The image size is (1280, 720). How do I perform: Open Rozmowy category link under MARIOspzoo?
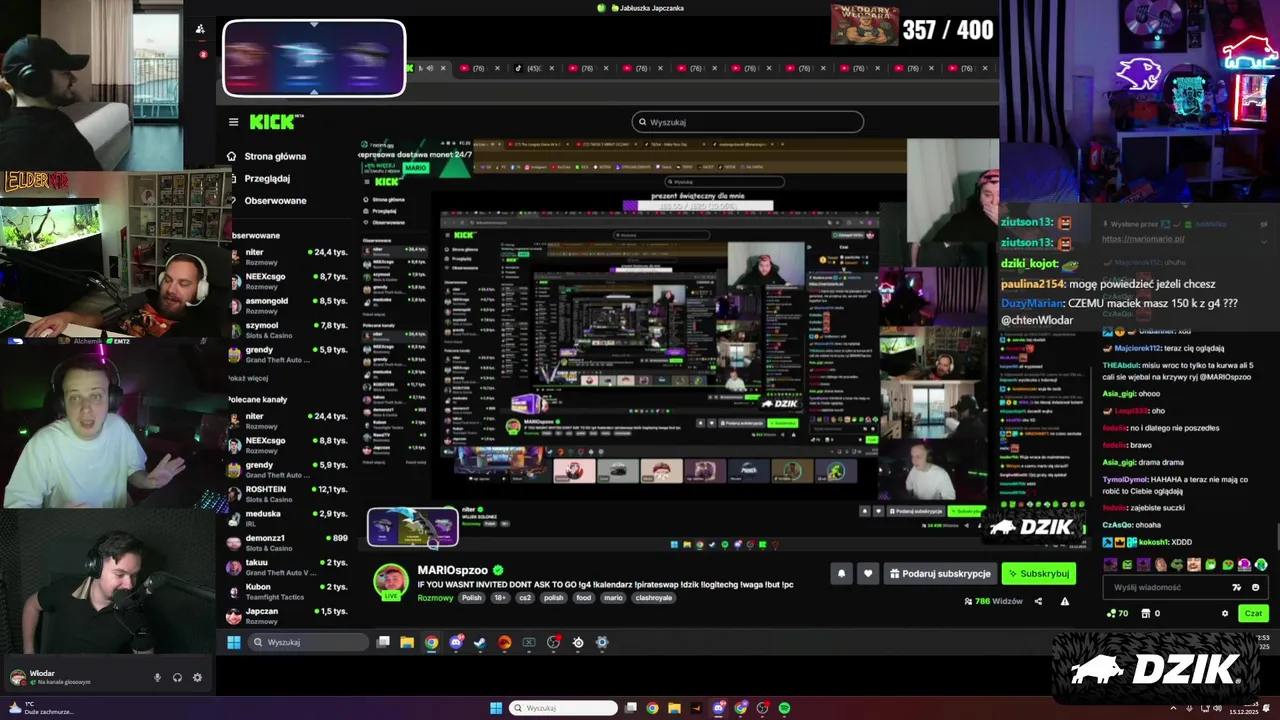435,598
